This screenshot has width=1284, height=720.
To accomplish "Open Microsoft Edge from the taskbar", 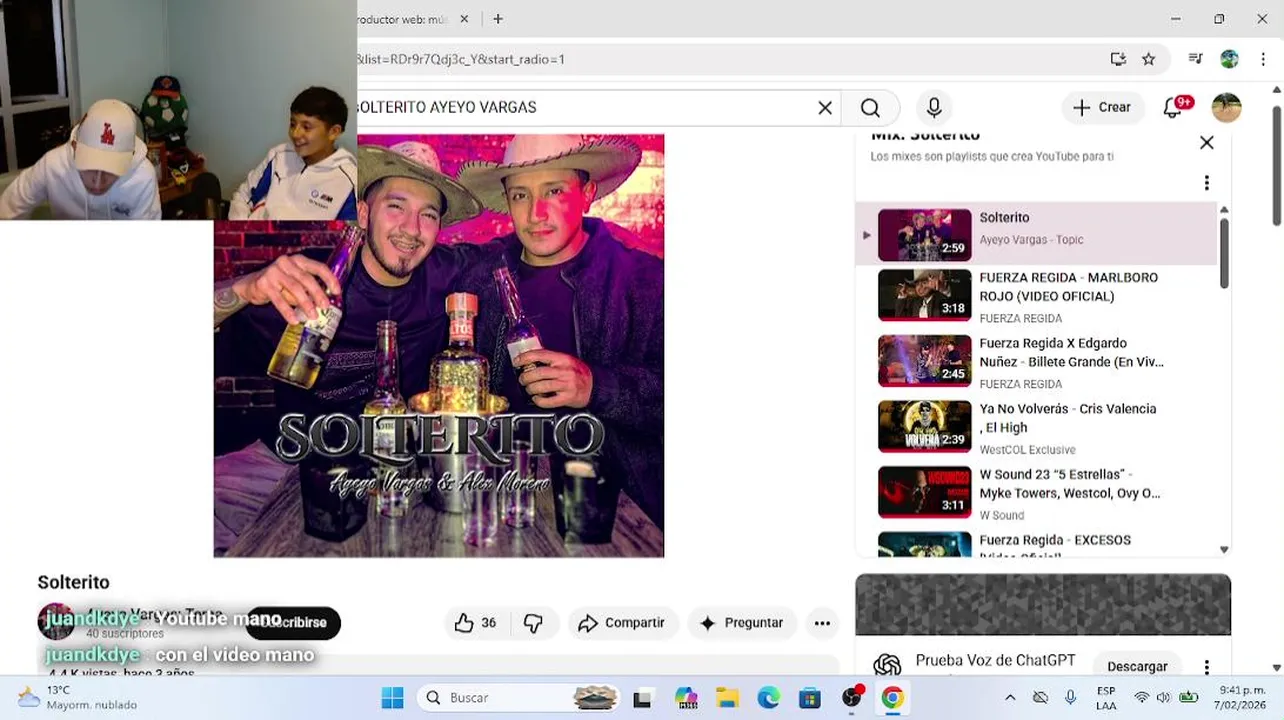I will 768,698.
